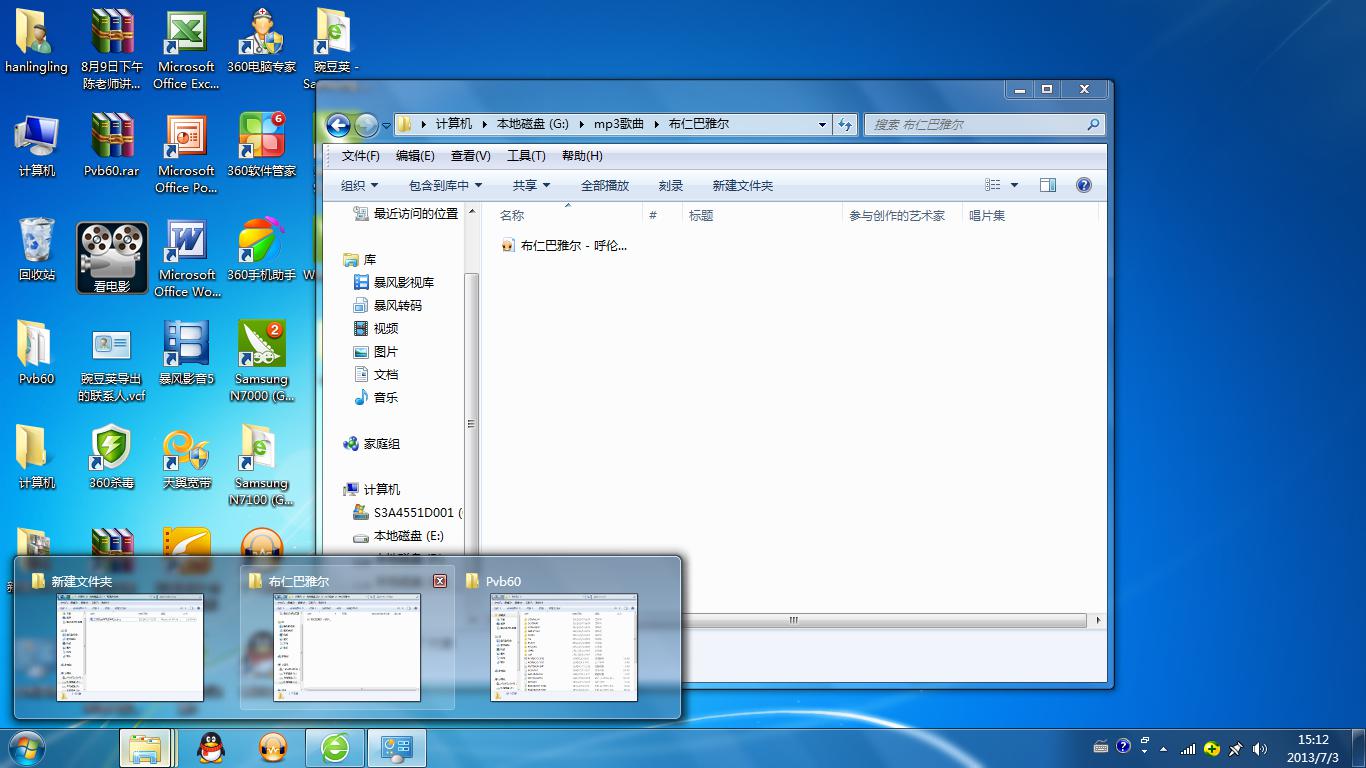Viewport: 1366px width, 768px height.
Task: Click the QQ penguin taskbar icon
Action: pos(211,747)
